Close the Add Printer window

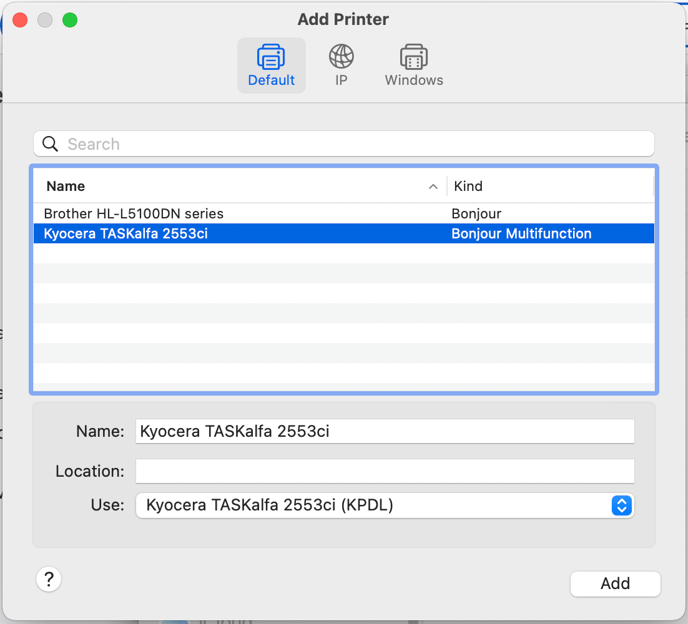coord(20,20)
